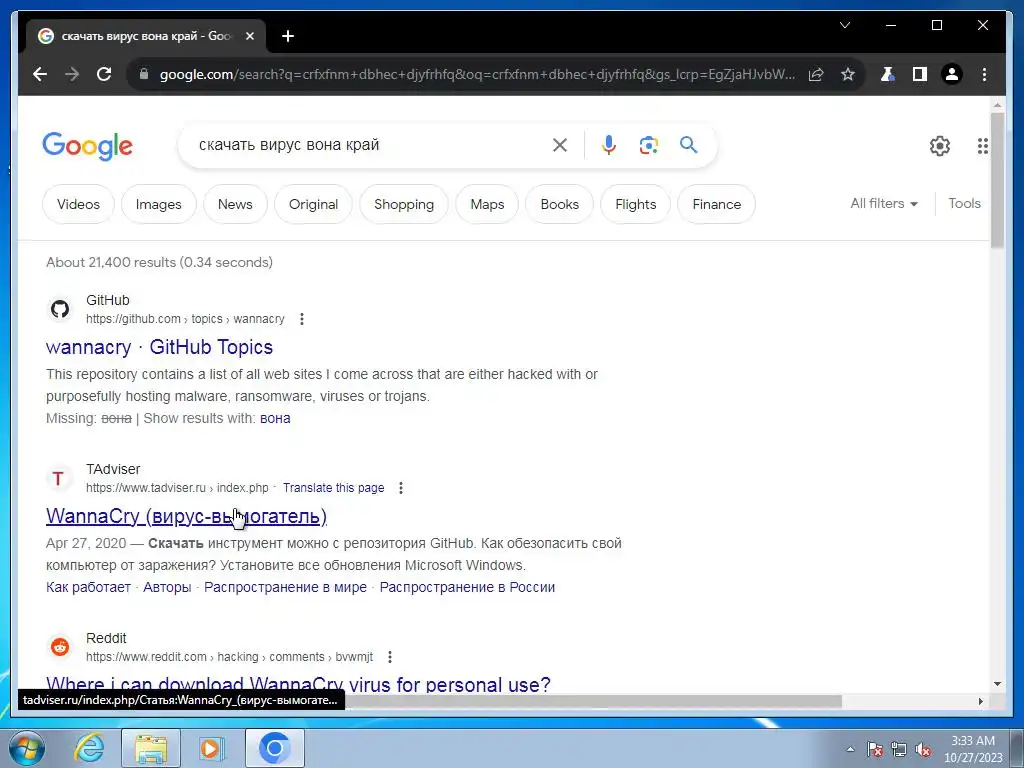
Task: Toggle the side panel icon
Action: tap(920, 74)
